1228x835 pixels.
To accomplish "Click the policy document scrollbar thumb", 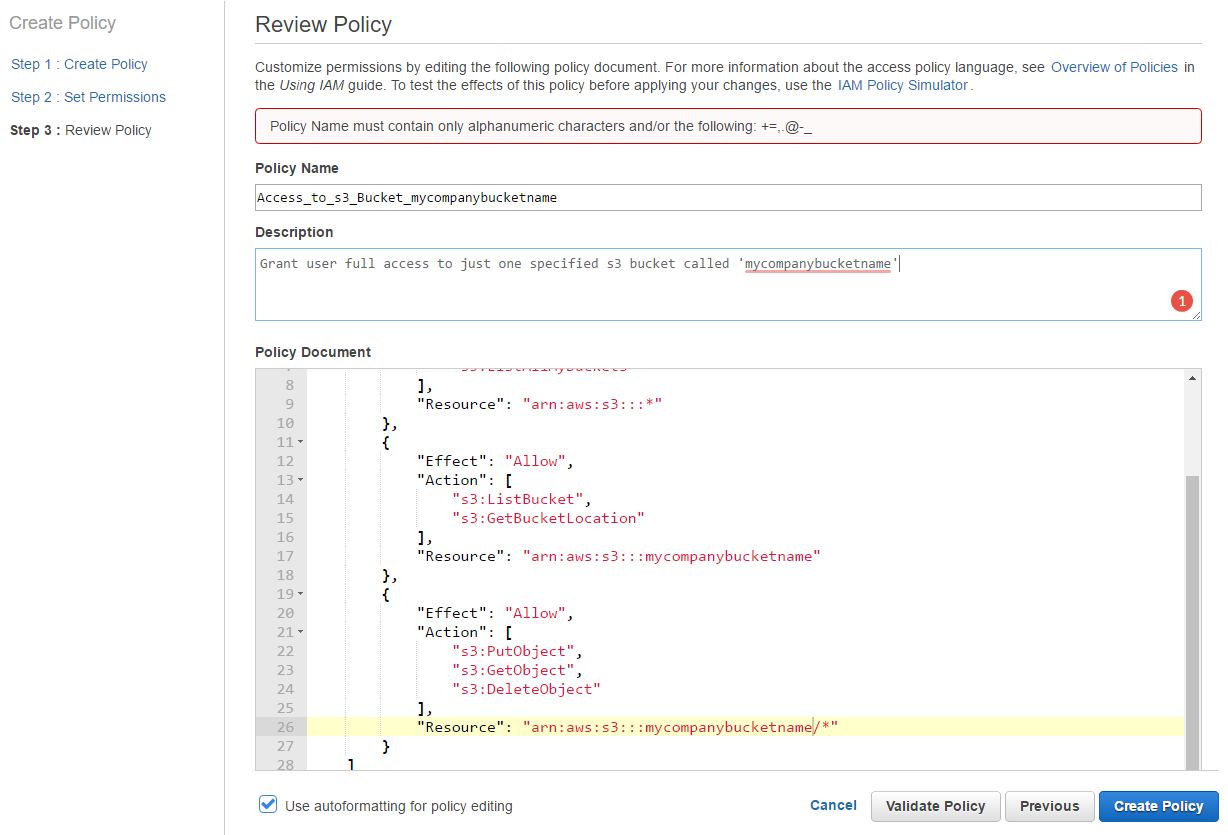I will coord(1192,622).
